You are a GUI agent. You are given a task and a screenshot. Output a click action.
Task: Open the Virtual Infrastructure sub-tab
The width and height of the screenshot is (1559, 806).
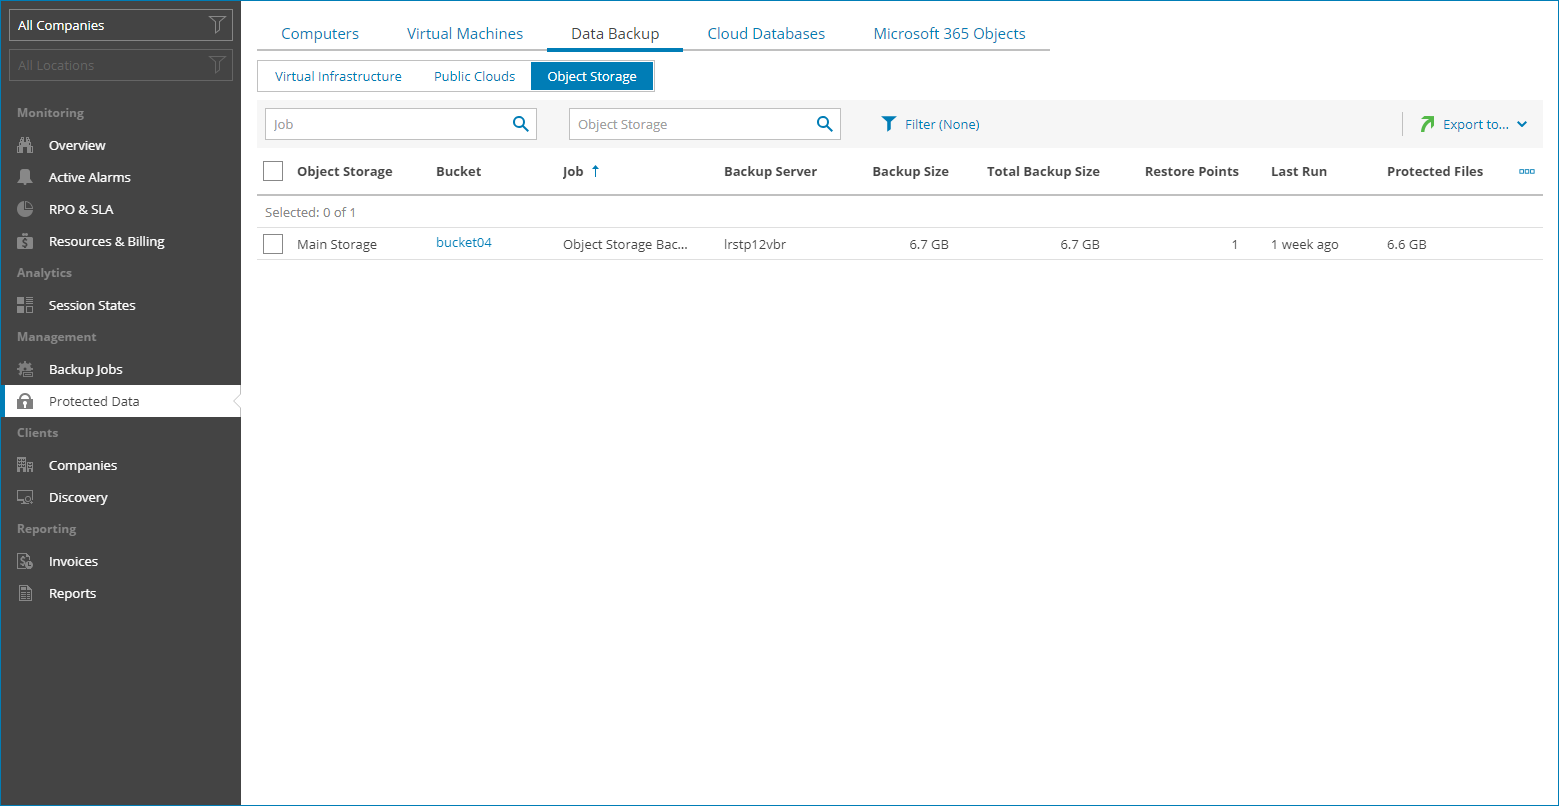tap(338, 75)
